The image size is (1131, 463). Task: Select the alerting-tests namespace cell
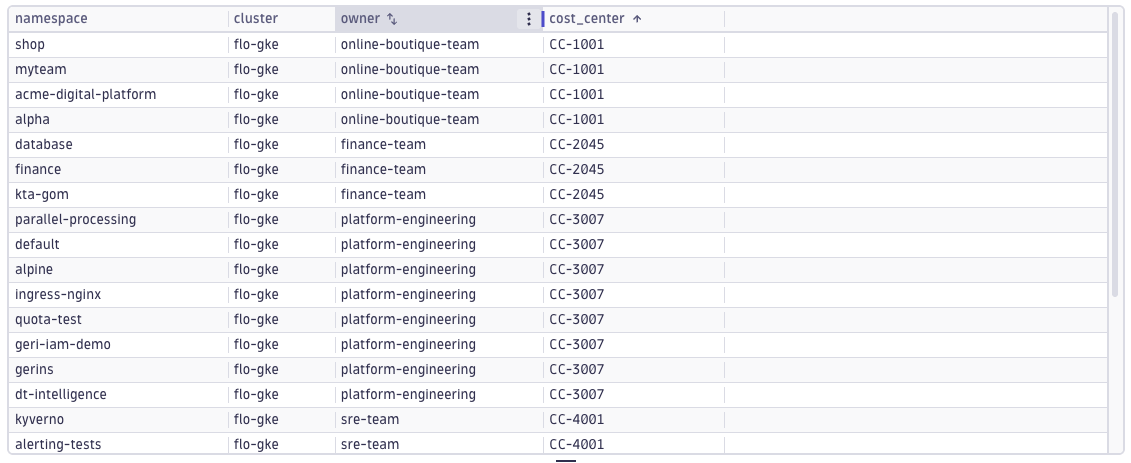pyautogui.click(x=118, y=444)
